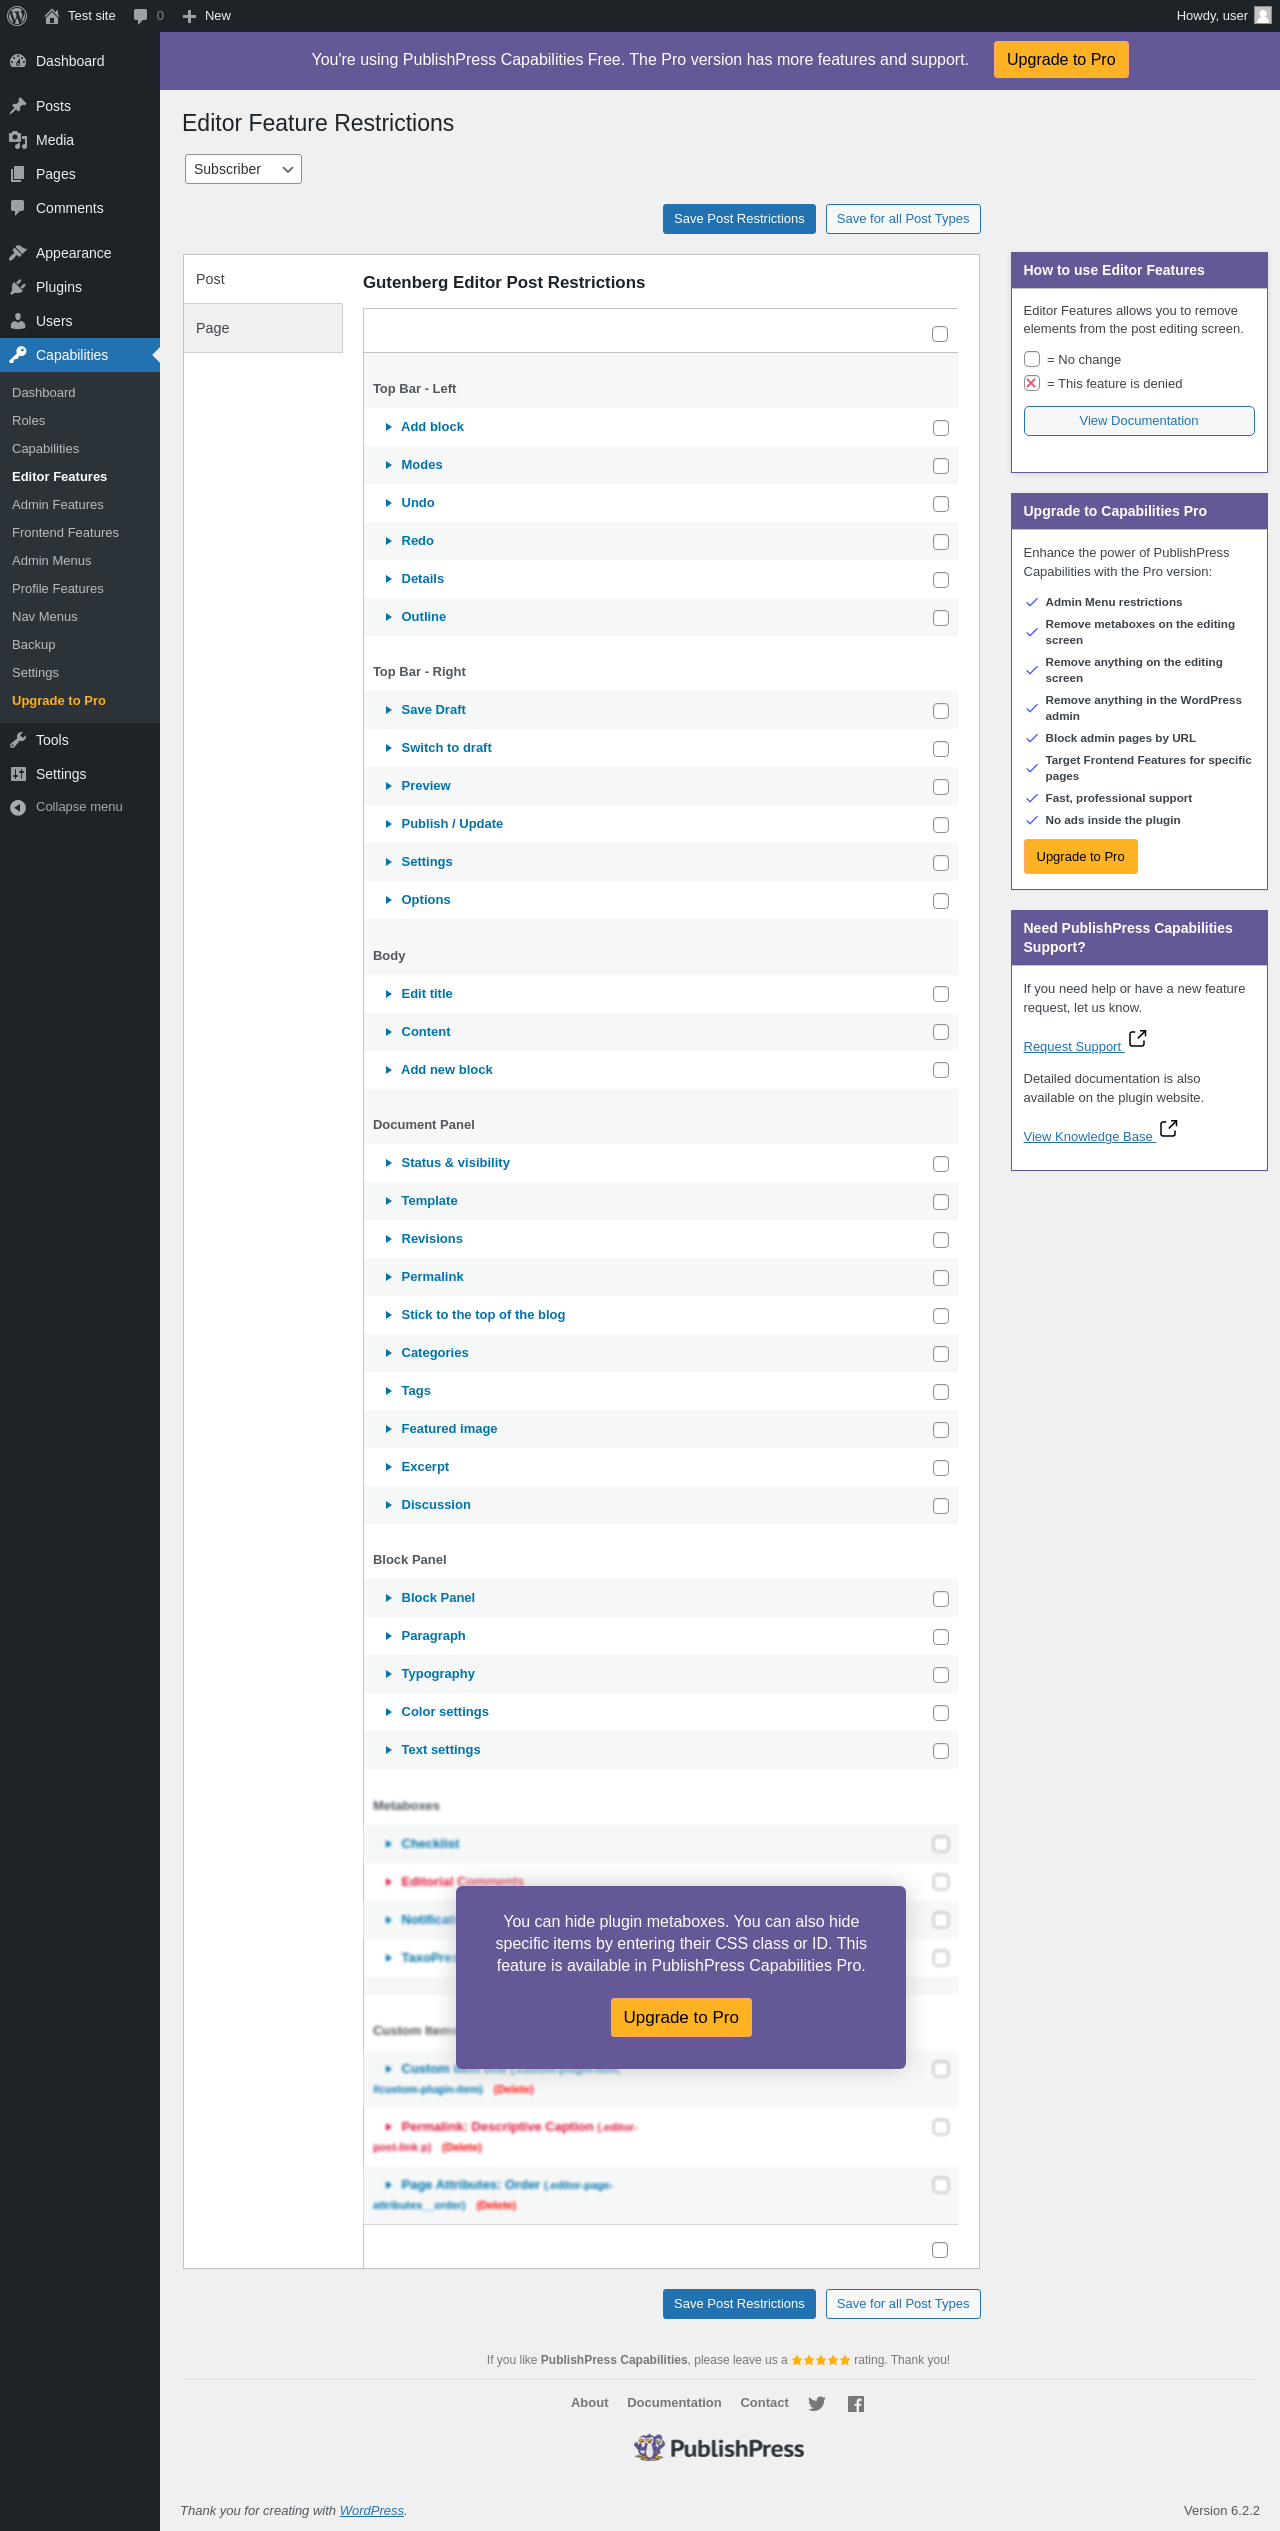
Task: Open the WordPress link in footer
Action: pos(372,2510)
